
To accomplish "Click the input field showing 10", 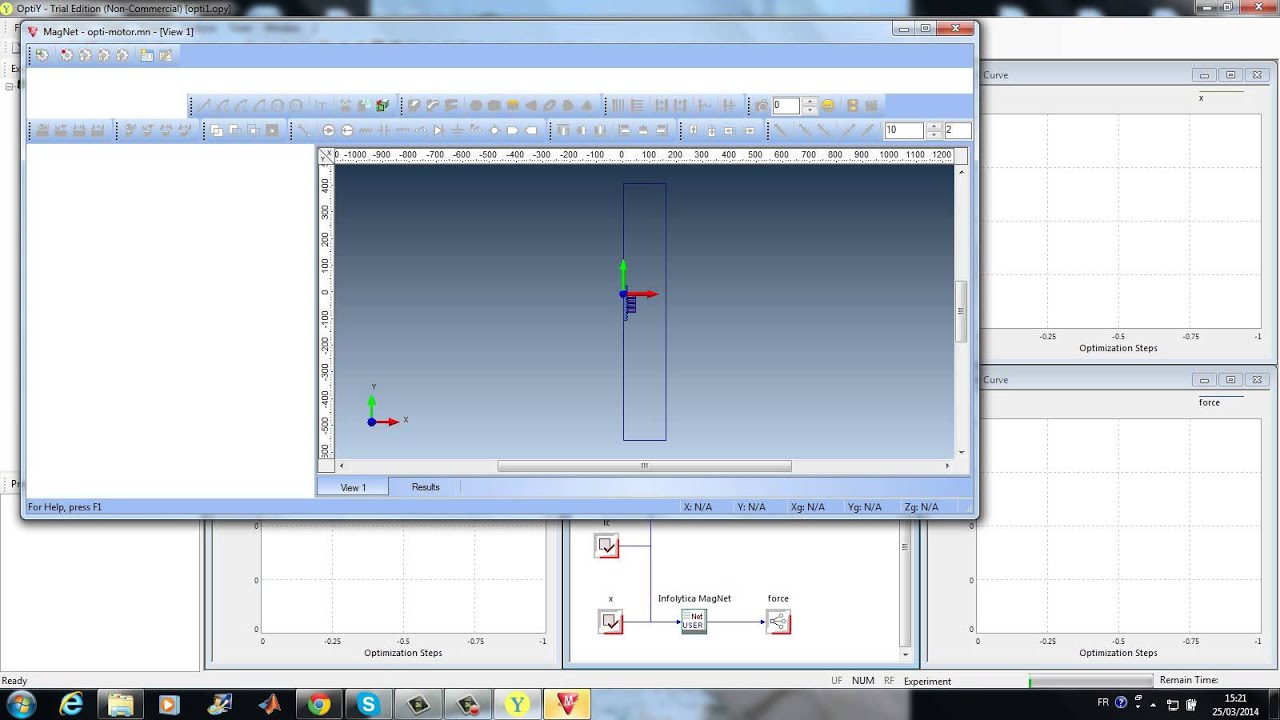I will click(904, 130).
